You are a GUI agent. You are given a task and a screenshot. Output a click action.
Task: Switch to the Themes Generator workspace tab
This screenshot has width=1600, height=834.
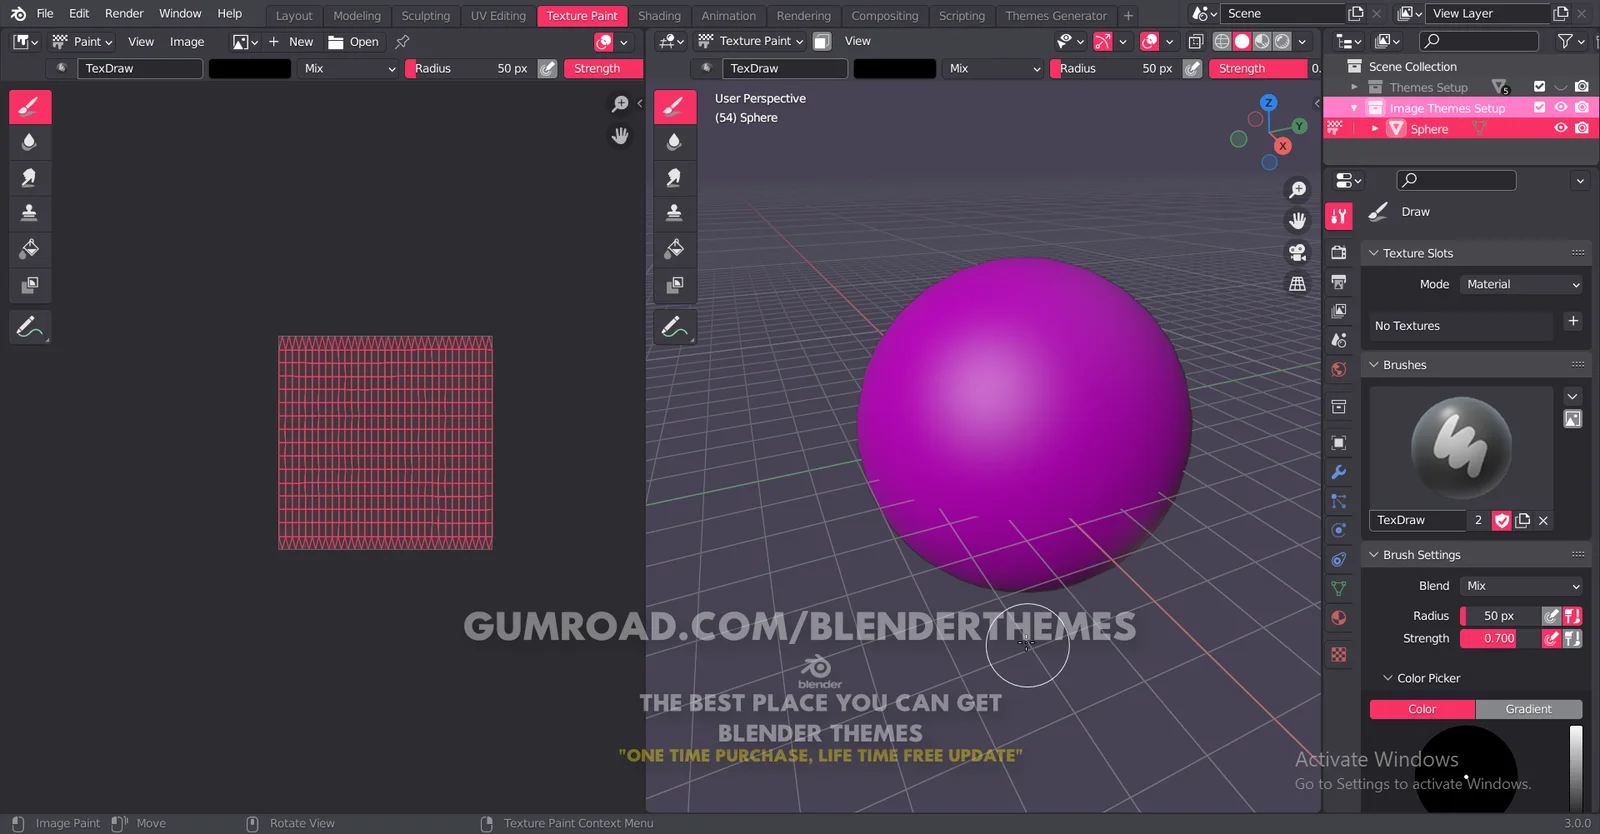pos(1056,16)
